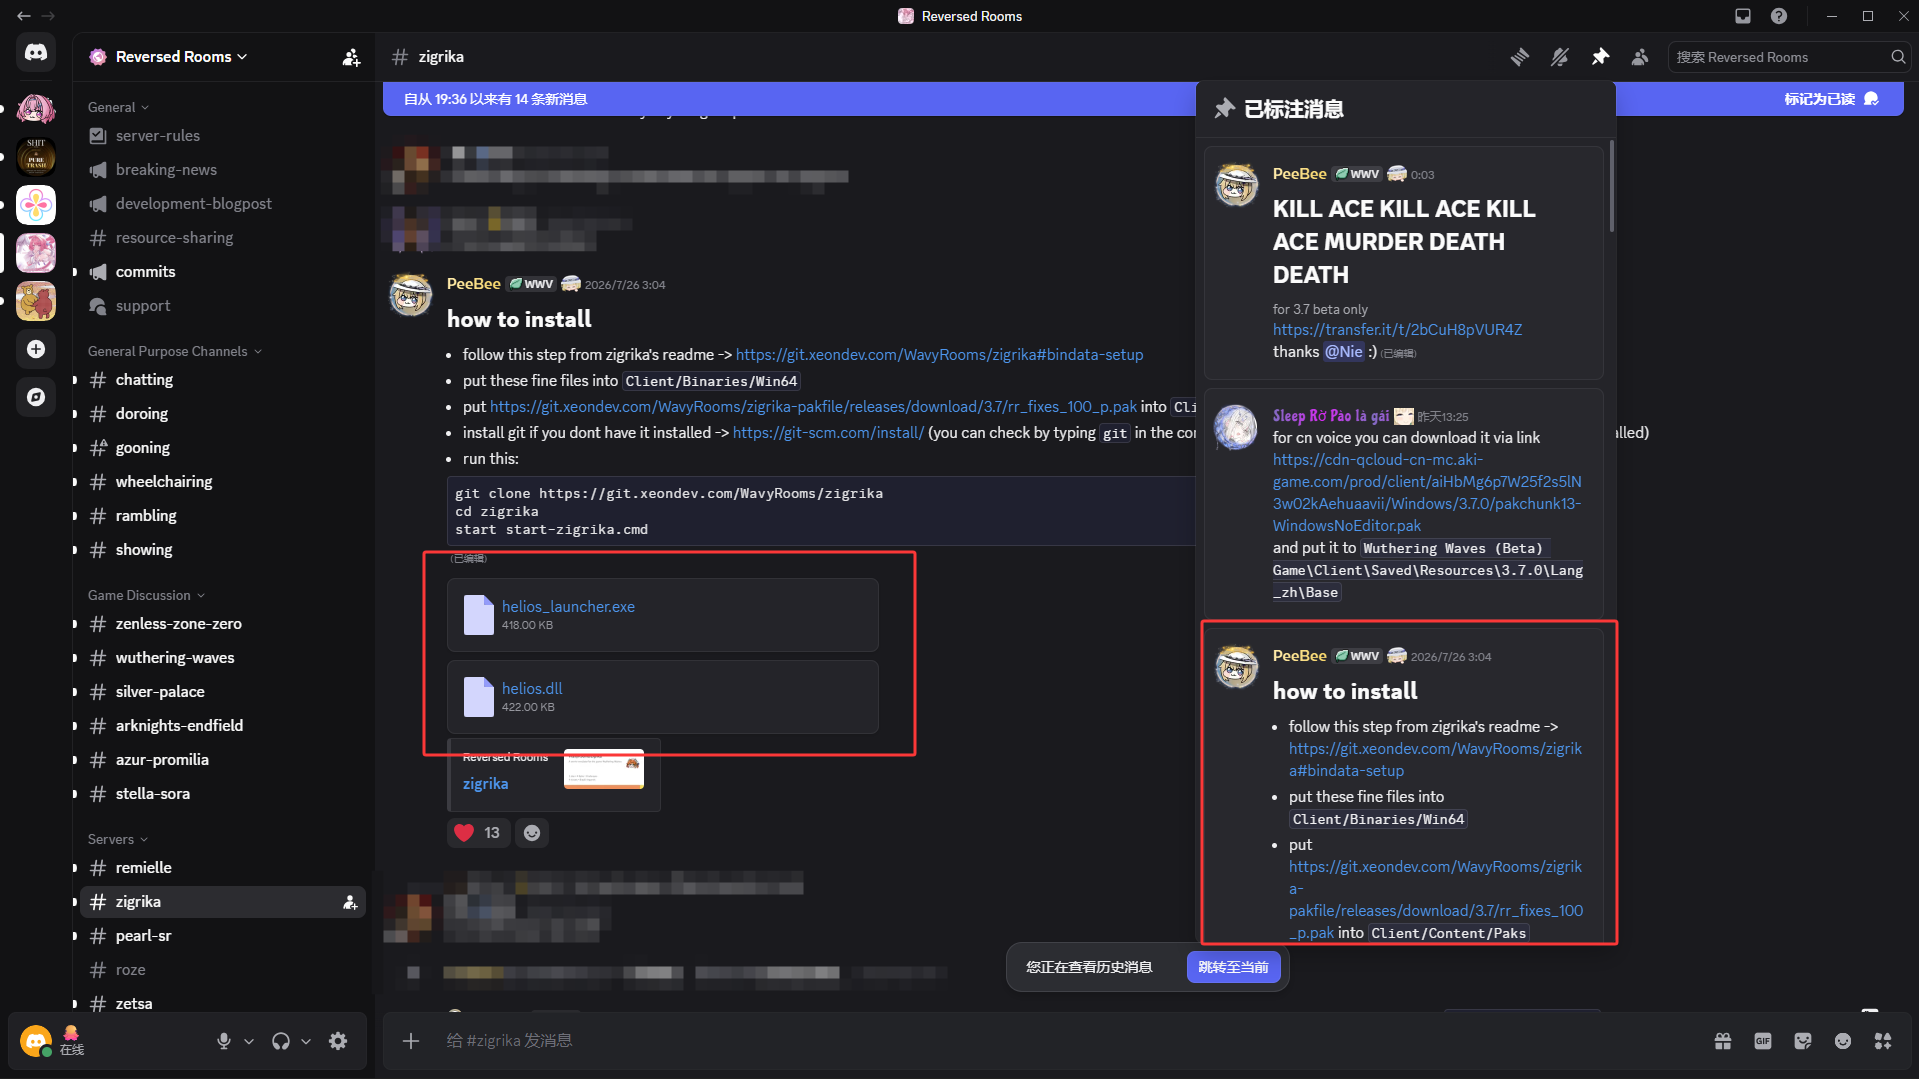Open the transfer.it link in pinned message
This screenshot has width=1919, height=1079.
[x=1397, y=330]
